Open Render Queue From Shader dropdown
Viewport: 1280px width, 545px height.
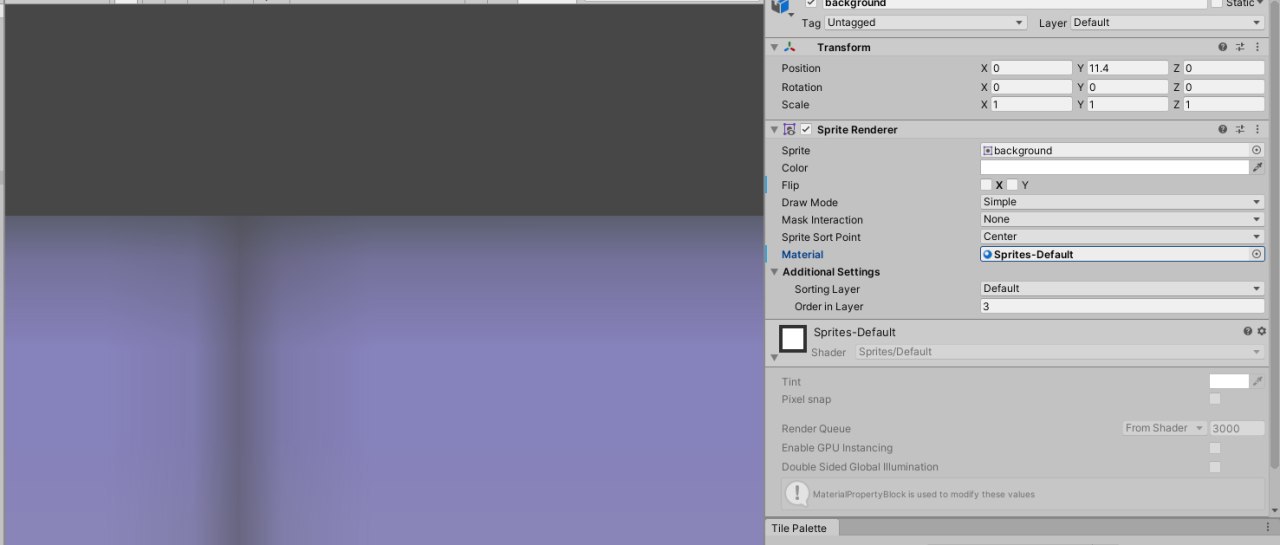pos(1164,428)
